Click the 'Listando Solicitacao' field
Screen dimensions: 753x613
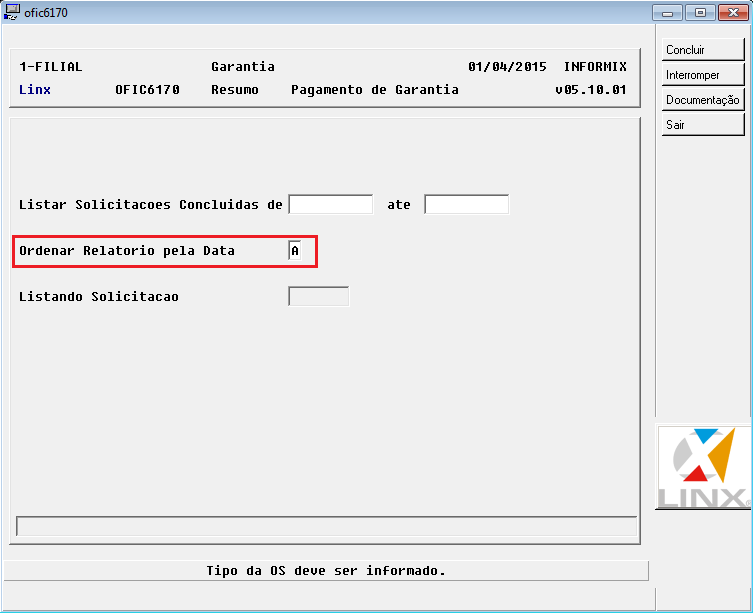point(318,296)
